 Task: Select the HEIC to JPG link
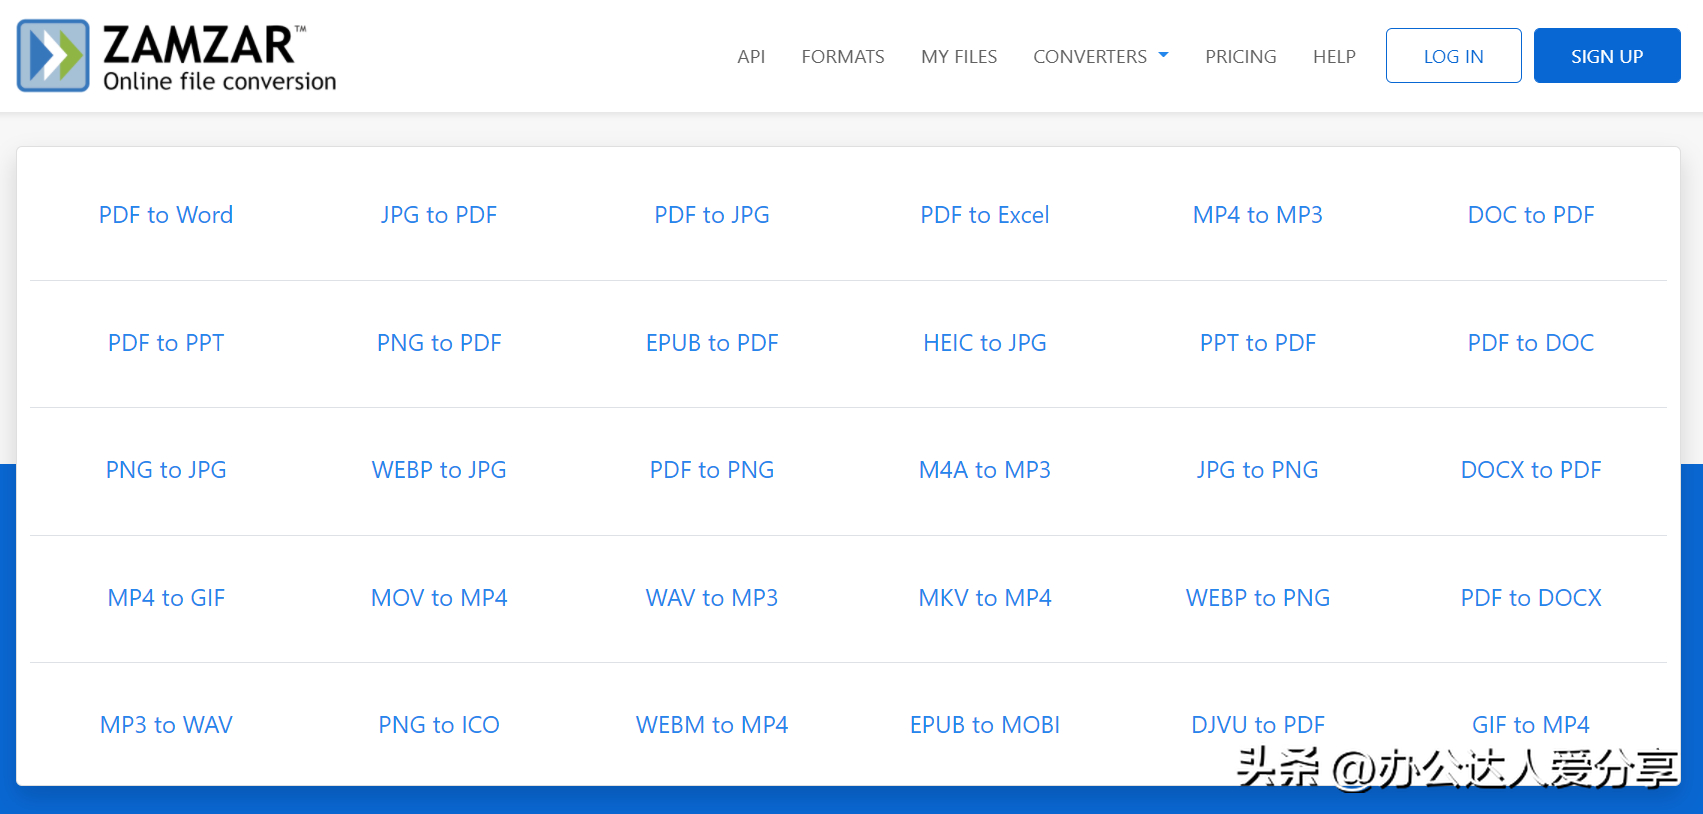coord(985,343)
